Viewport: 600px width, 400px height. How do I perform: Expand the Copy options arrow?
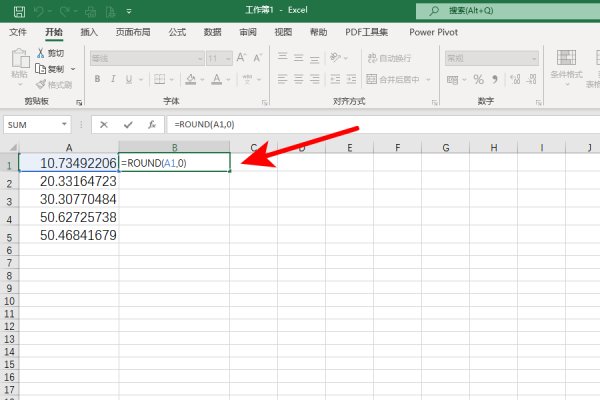73,69
